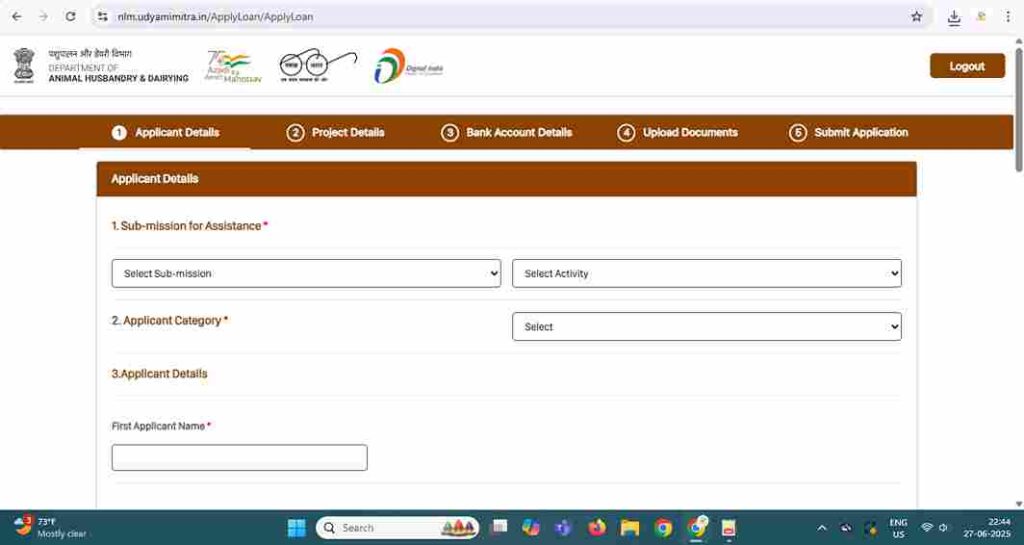The image size is (1024, 545).
Task: Open the site information icon in the address bar
Action: point(102,17)
